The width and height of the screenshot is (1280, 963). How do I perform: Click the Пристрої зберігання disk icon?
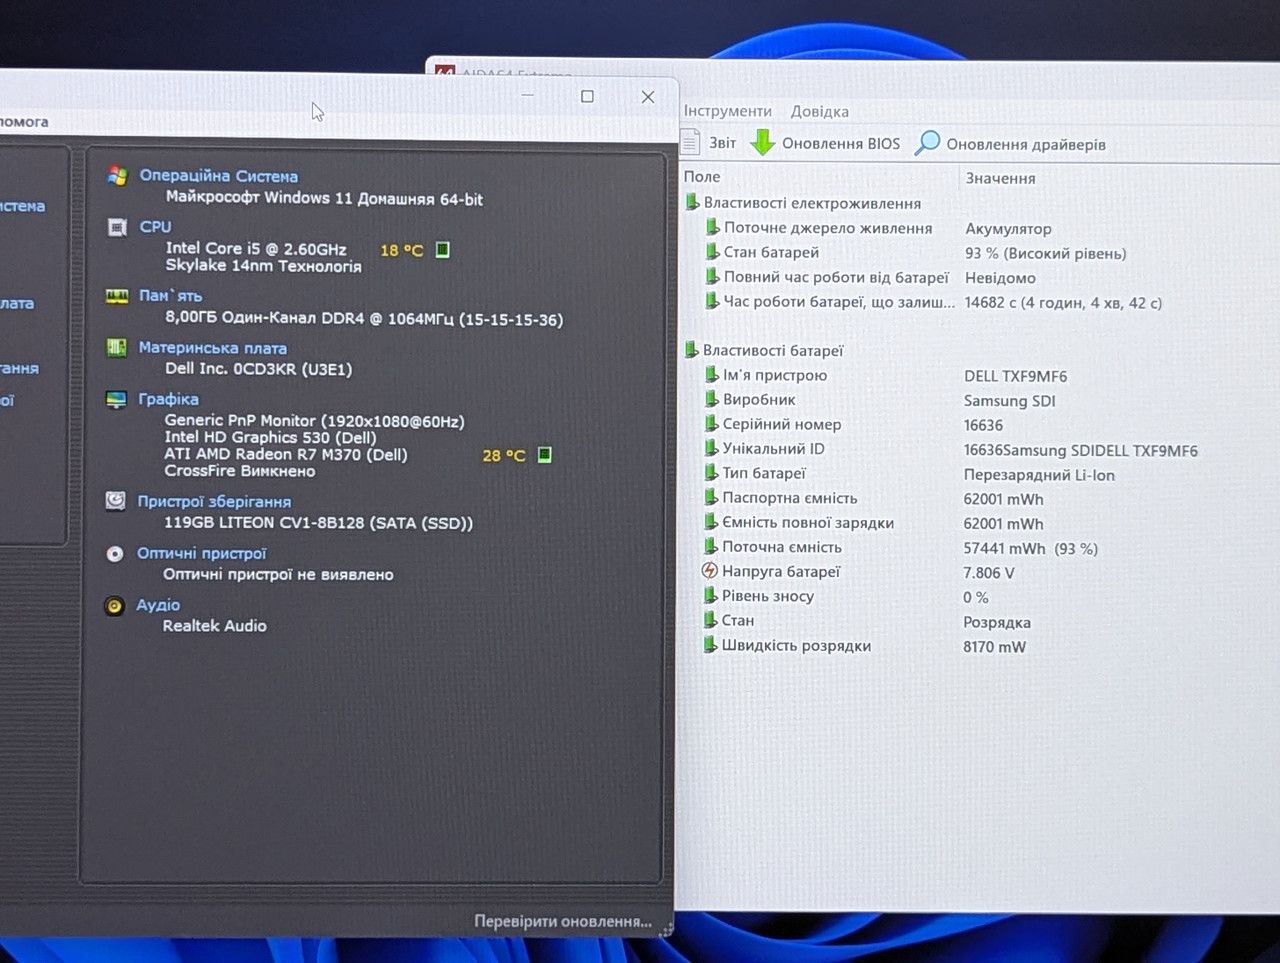[x=116, y=501]
